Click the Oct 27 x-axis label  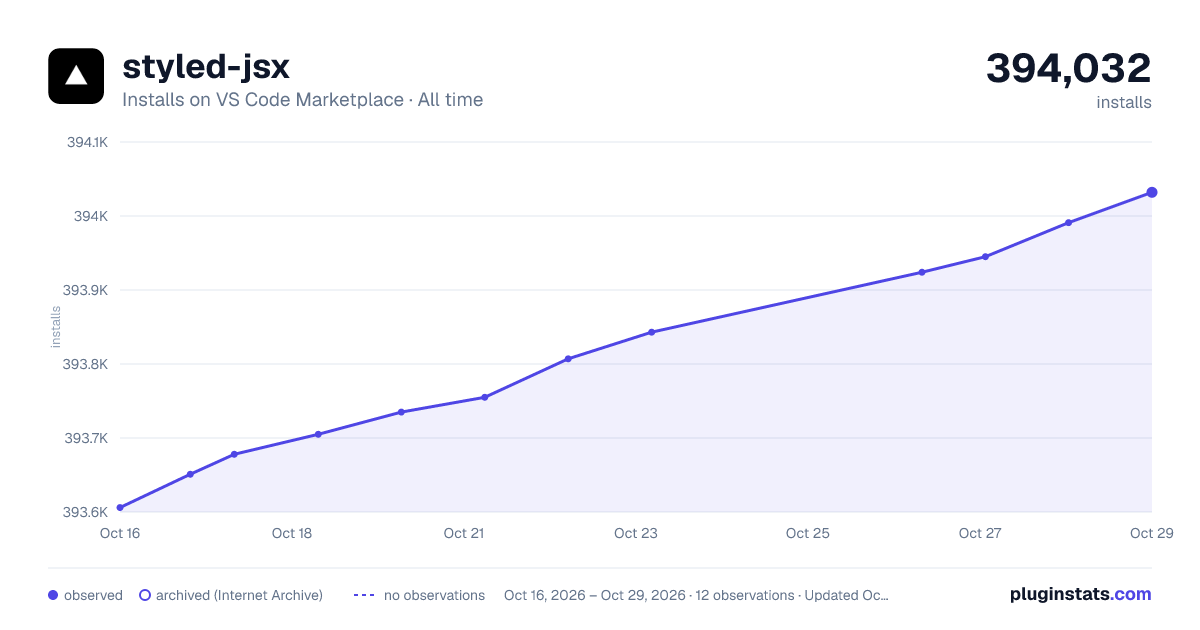click(980, 533)
